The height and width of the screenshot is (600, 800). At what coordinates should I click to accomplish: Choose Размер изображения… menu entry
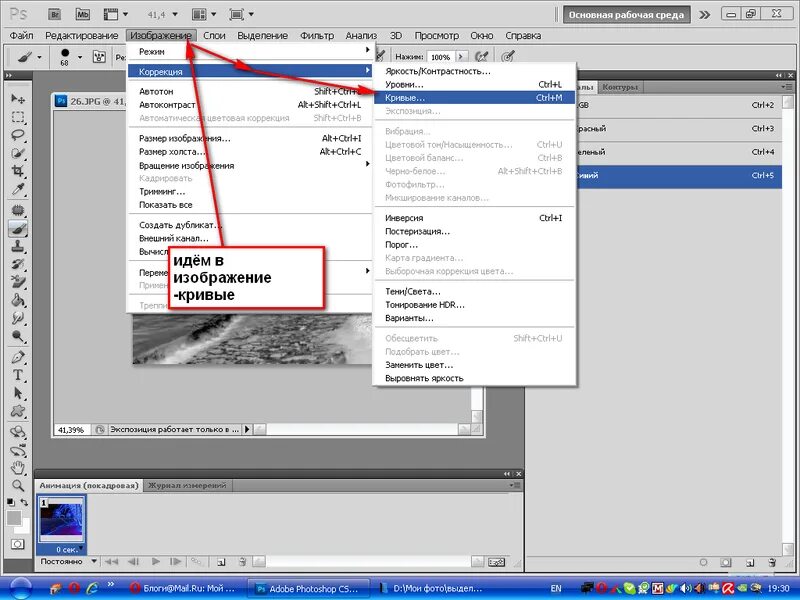click(x=250, y=138)
